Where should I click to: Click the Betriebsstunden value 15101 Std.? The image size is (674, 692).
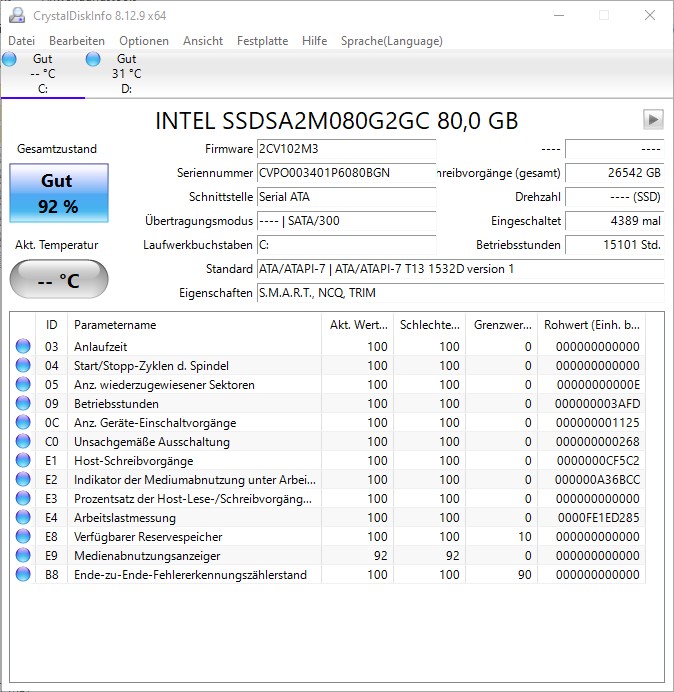[x=614, y=245]
